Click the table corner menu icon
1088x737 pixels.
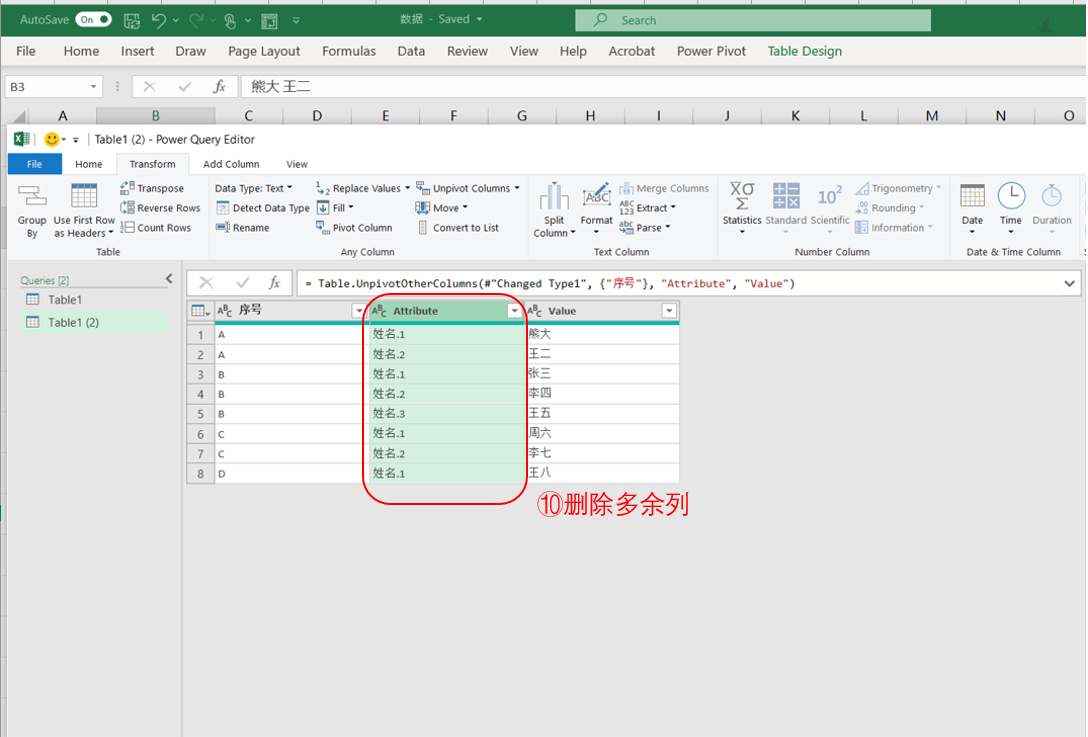200,311
